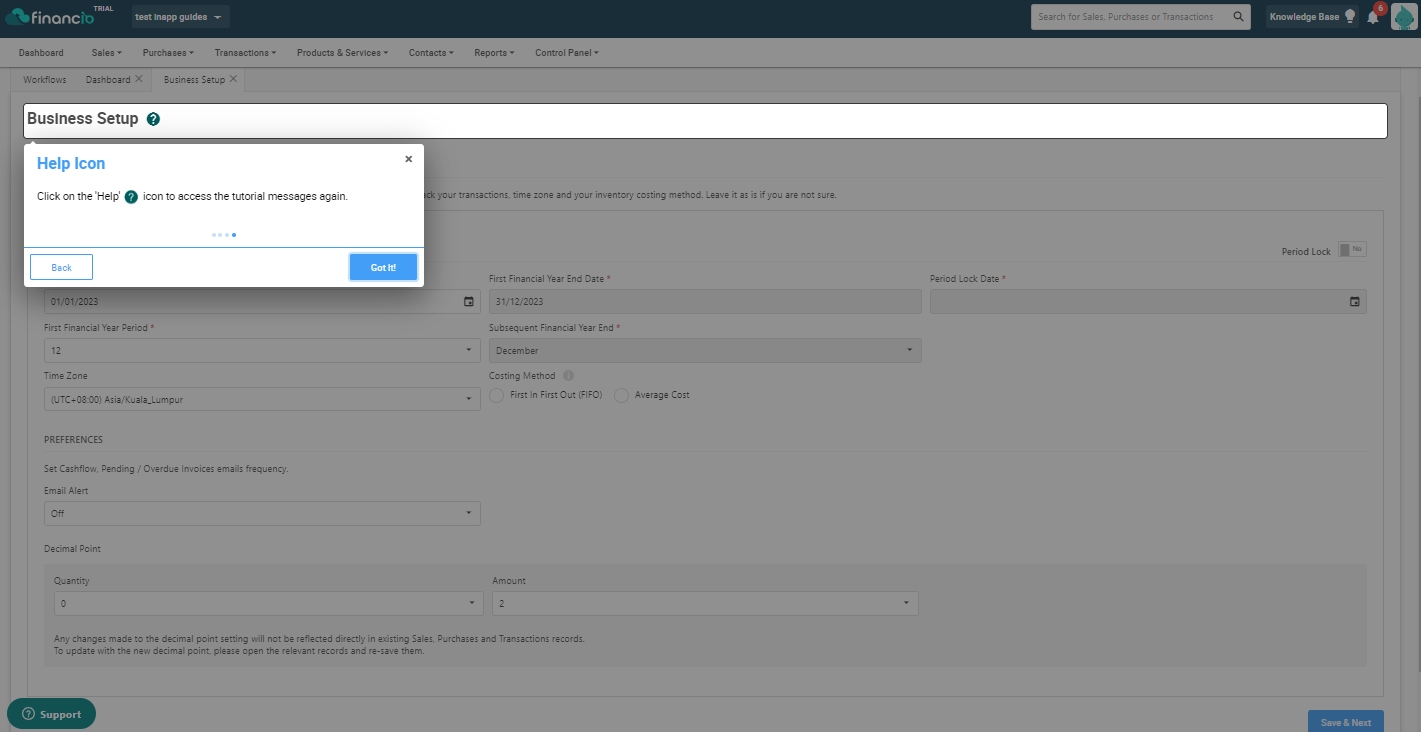Screen dimensions: 1421x732
Task: Click the Knowledge Base lightbulb icon
Action: 1349,17
